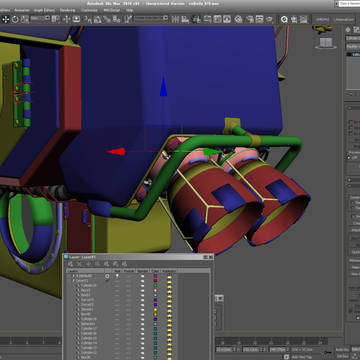Toggle the Spinner Snap button
Viewport: 360px width, 360px height.
pyautogui.click(x=116, y=19)
